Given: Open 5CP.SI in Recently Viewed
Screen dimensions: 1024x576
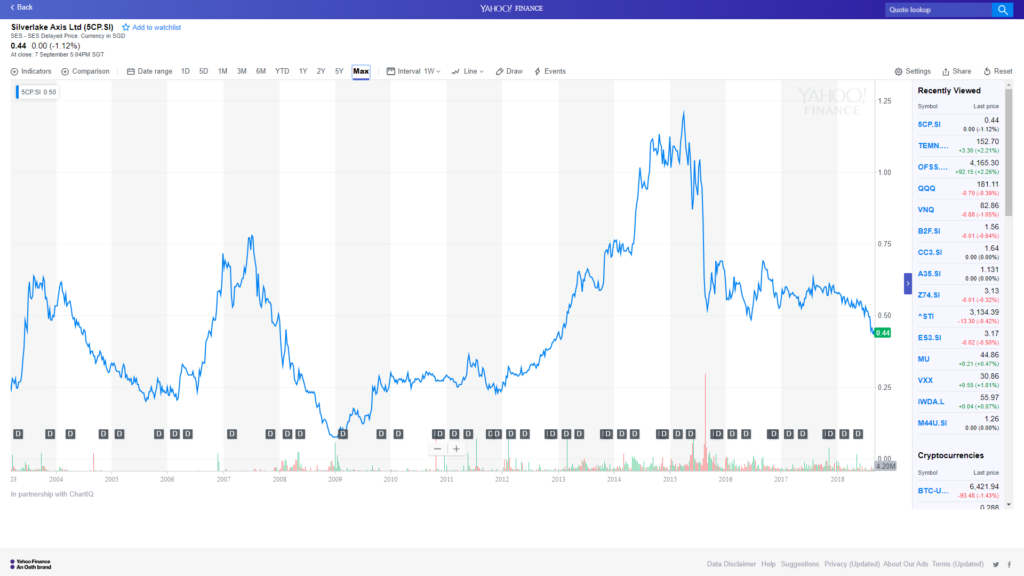Looking at the screenshot, I should point(929,124).
